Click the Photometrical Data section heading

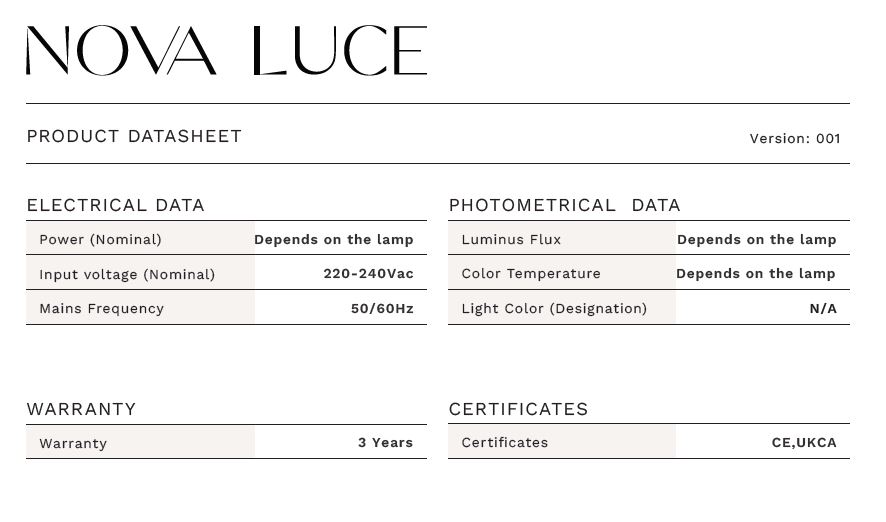point(564,205)
